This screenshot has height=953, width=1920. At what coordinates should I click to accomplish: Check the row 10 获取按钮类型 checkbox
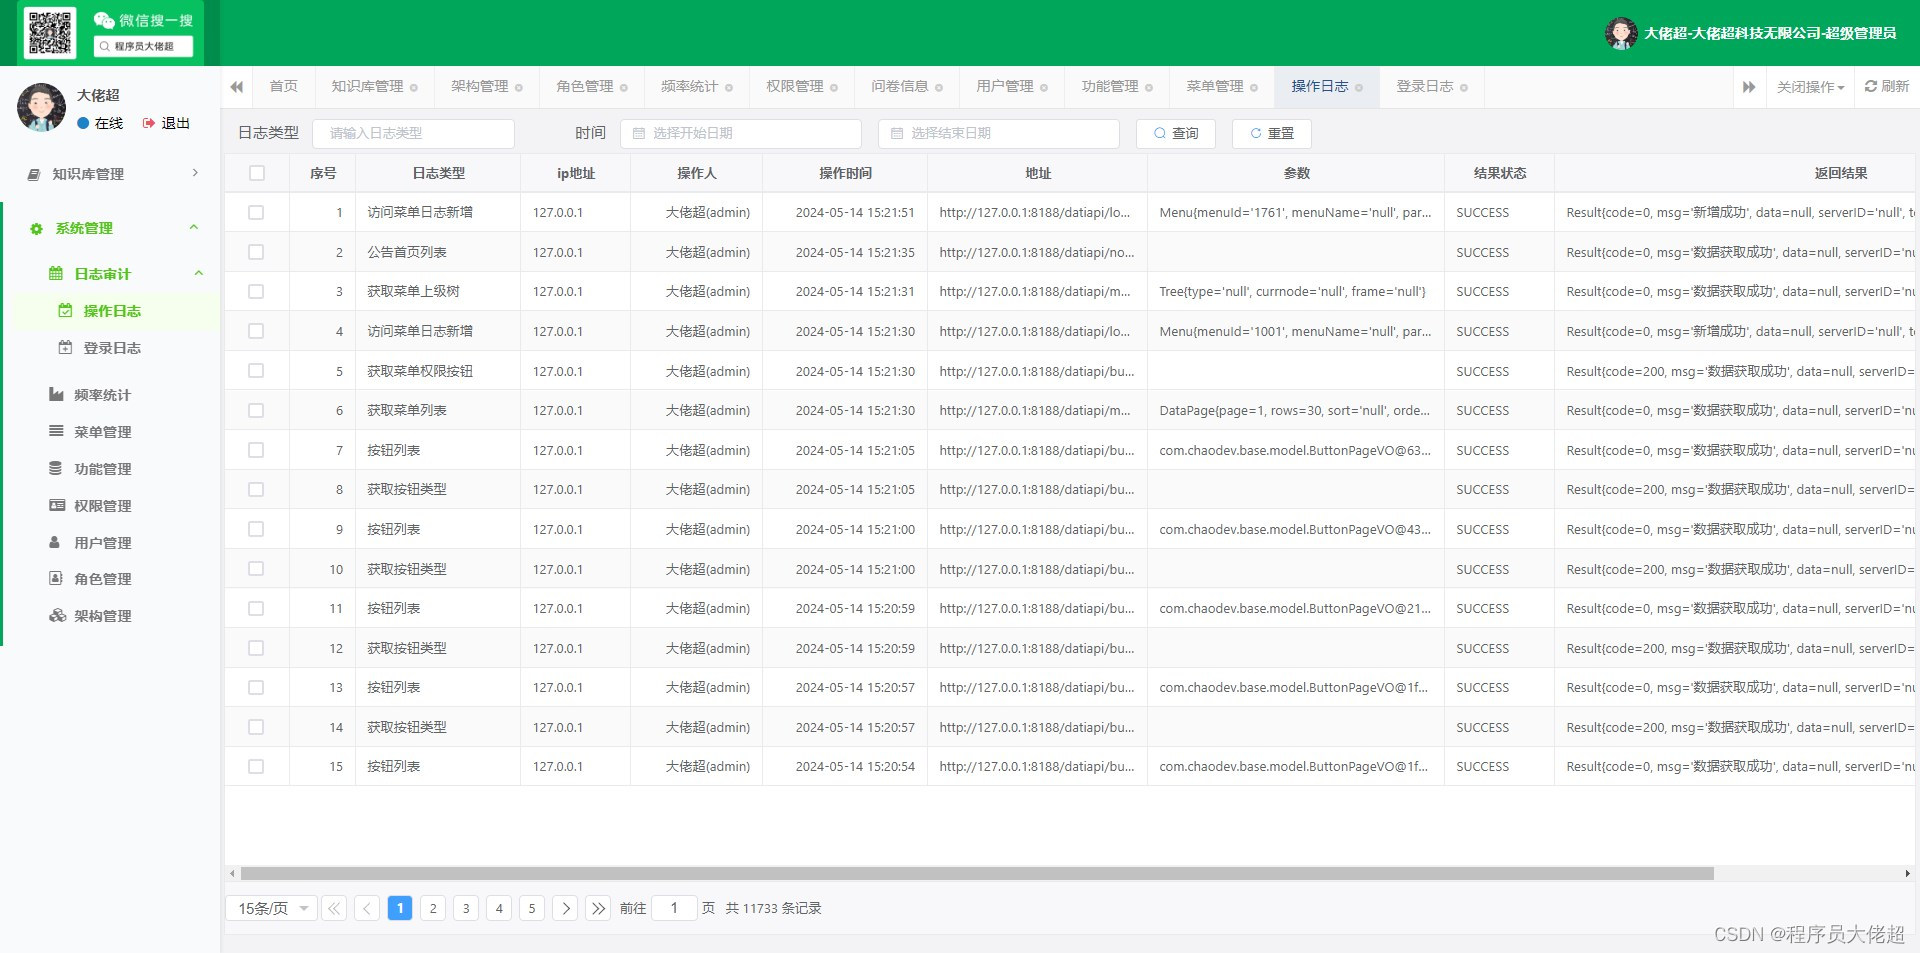click(x=256, y=569)
